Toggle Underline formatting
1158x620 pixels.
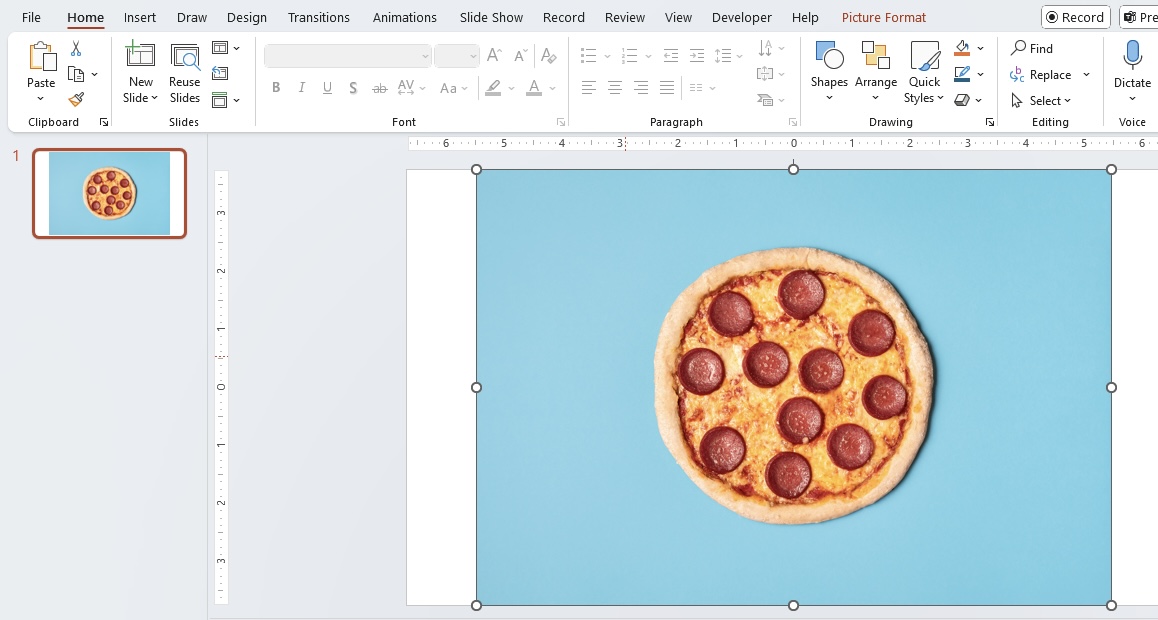tap(327, 88)
